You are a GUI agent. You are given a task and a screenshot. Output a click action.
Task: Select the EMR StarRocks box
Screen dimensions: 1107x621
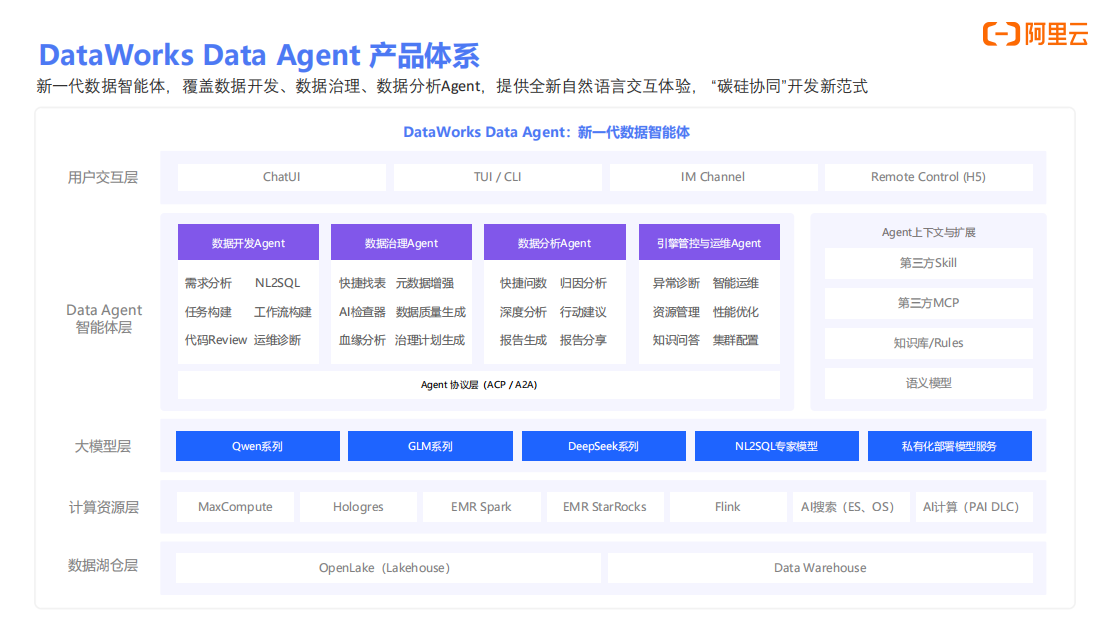tap(605, 507)
